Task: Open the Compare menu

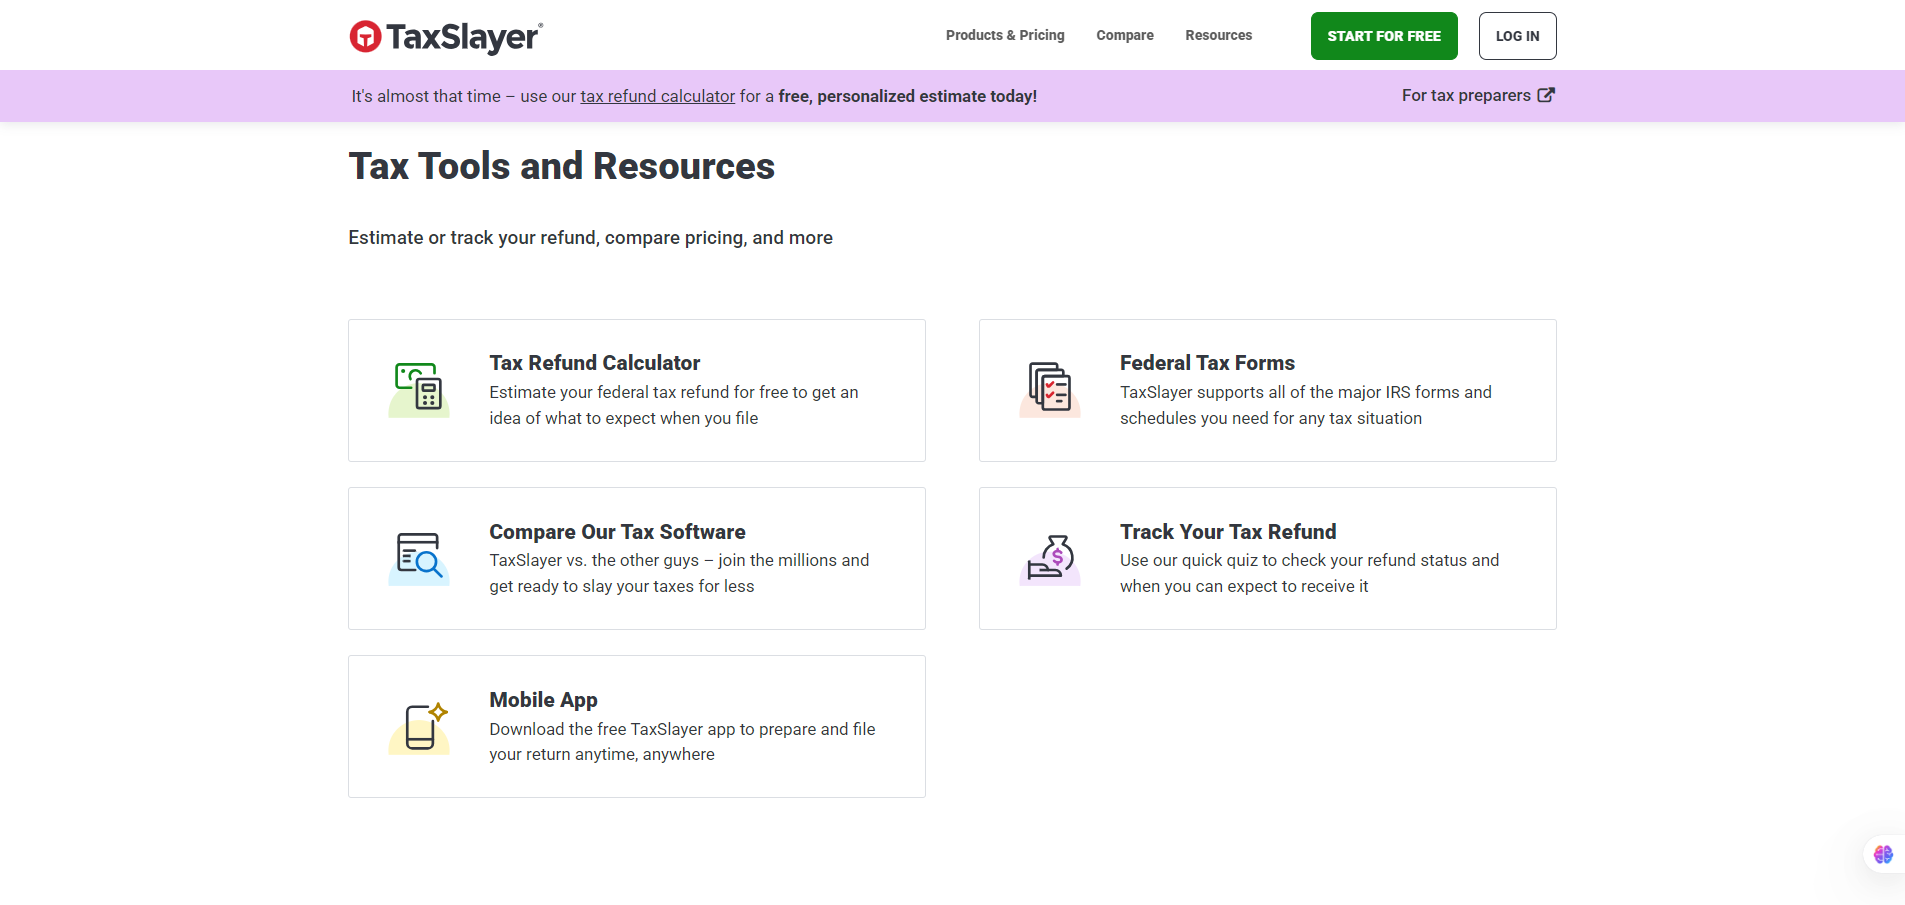Action: [x=1125, y=35]
